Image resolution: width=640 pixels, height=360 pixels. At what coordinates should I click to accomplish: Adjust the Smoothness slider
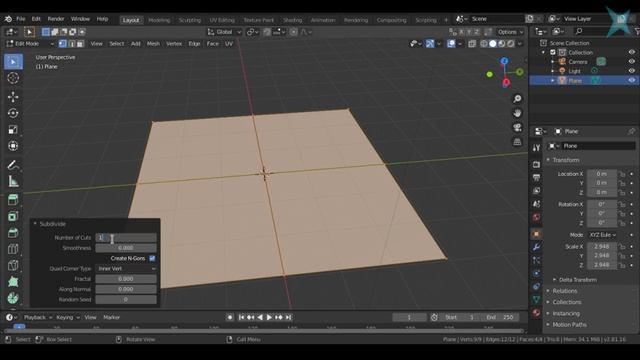click(x=126, y=248)
